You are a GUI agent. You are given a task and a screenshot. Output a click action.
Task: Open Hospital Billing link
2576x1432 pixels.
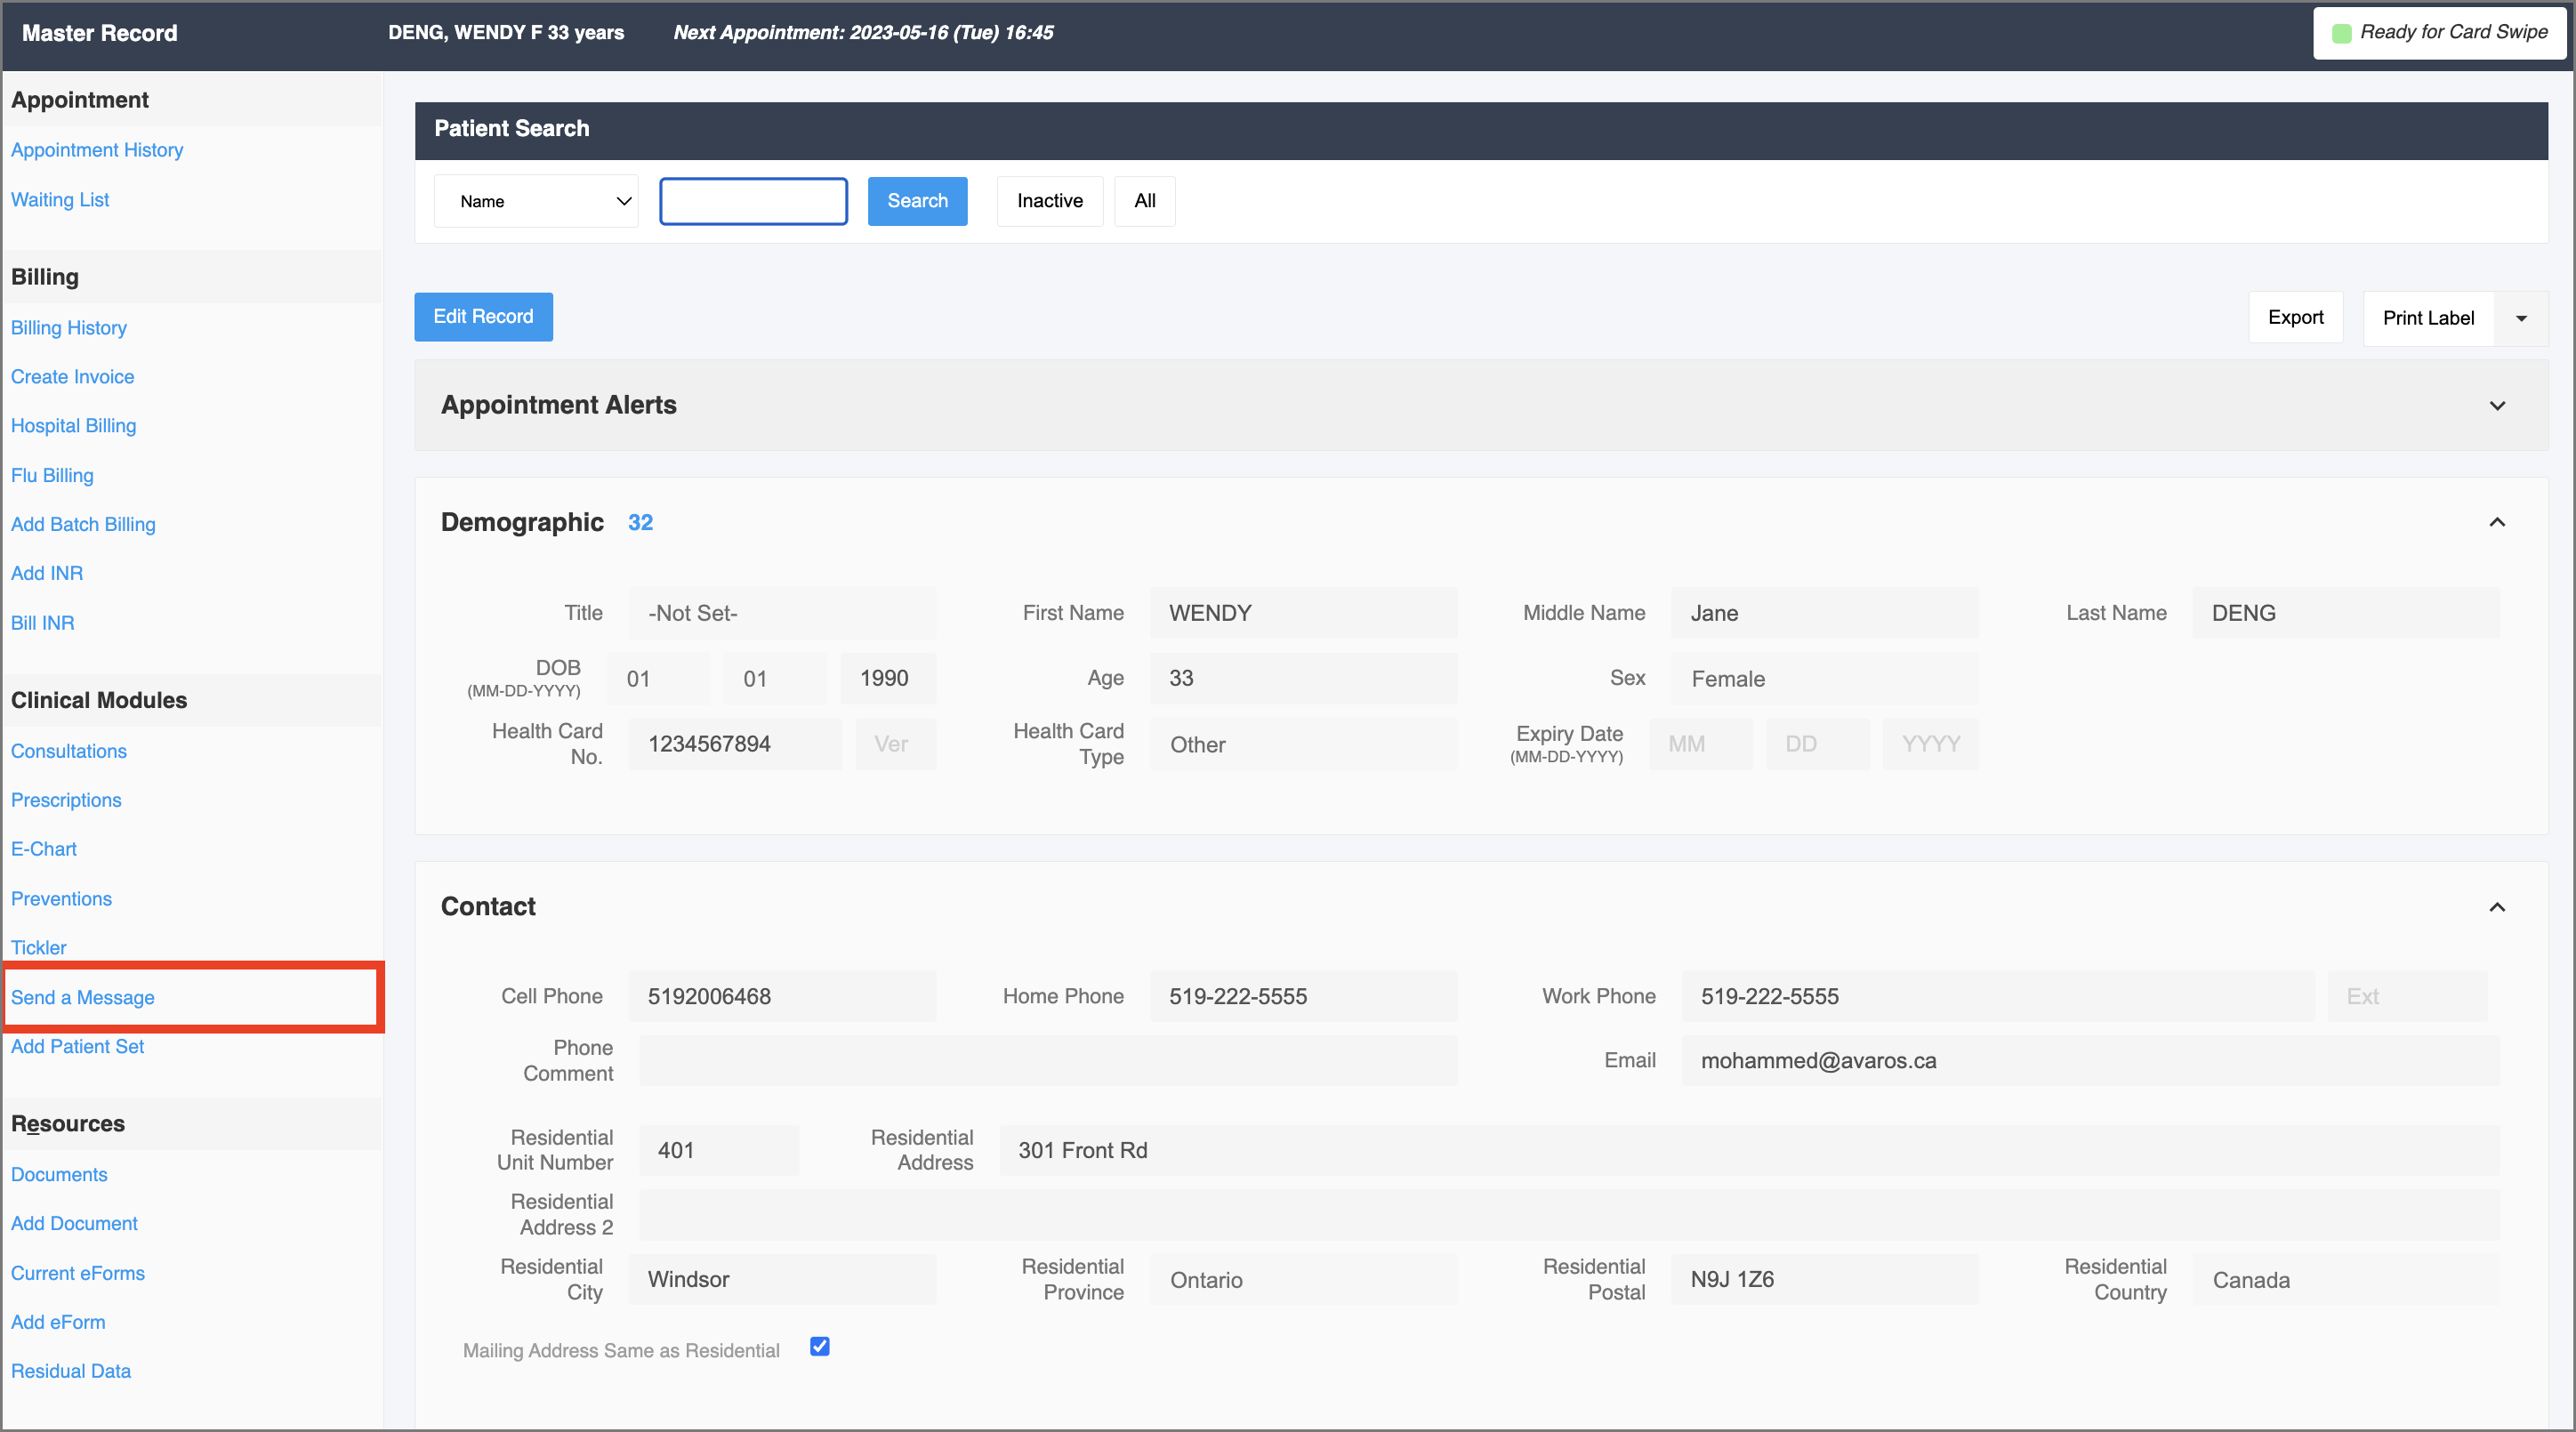(73, 426)
